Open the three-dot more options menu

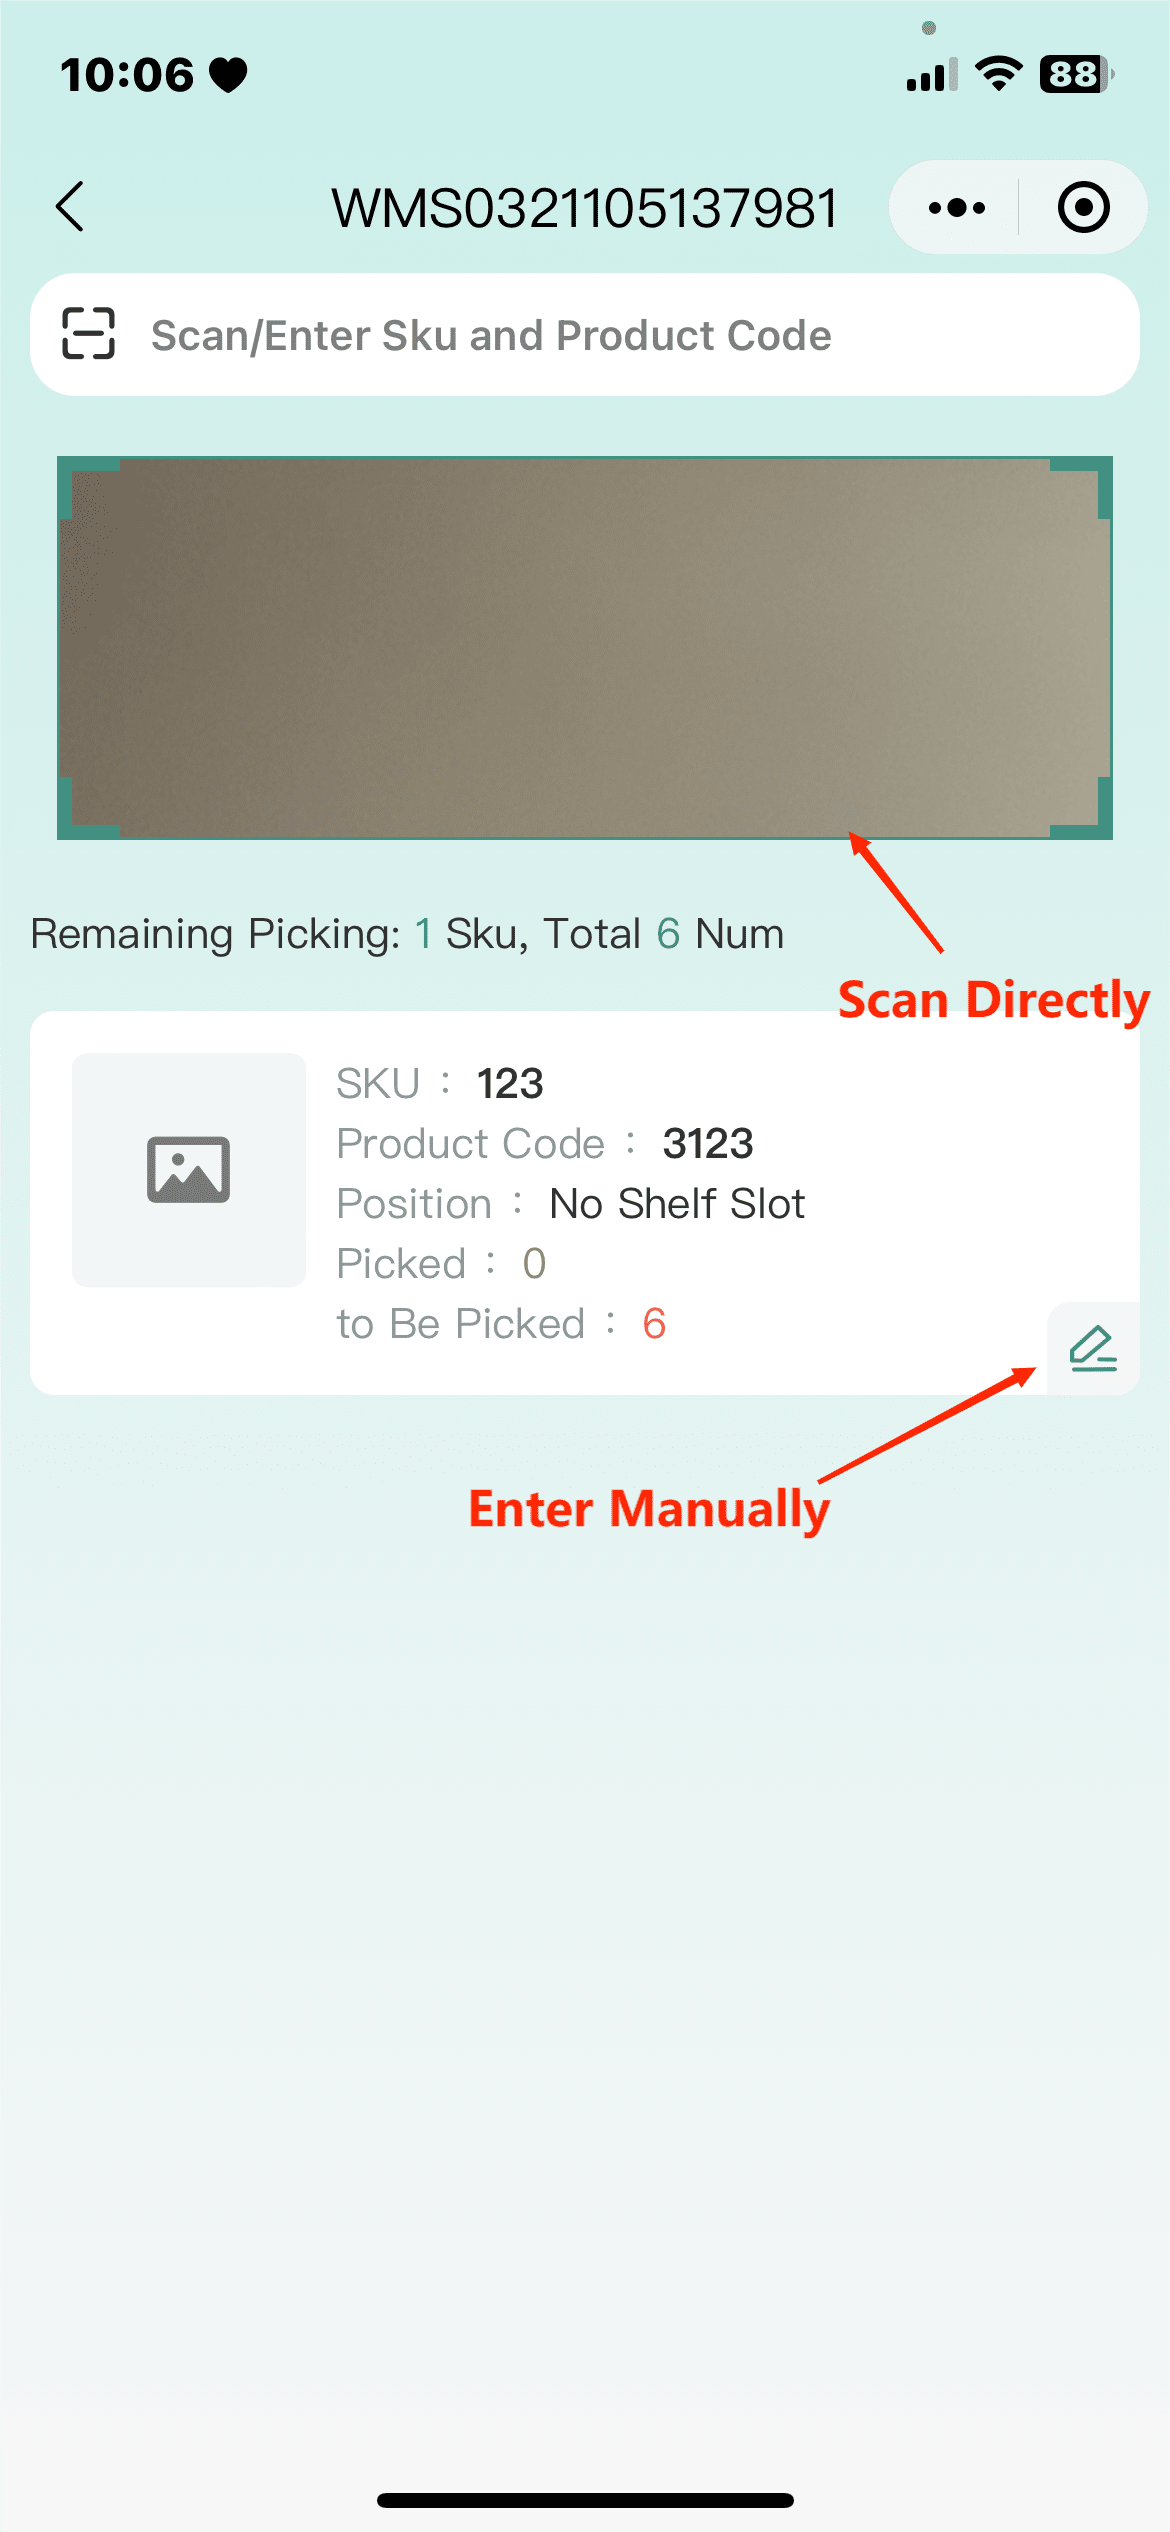click(956, 208)
